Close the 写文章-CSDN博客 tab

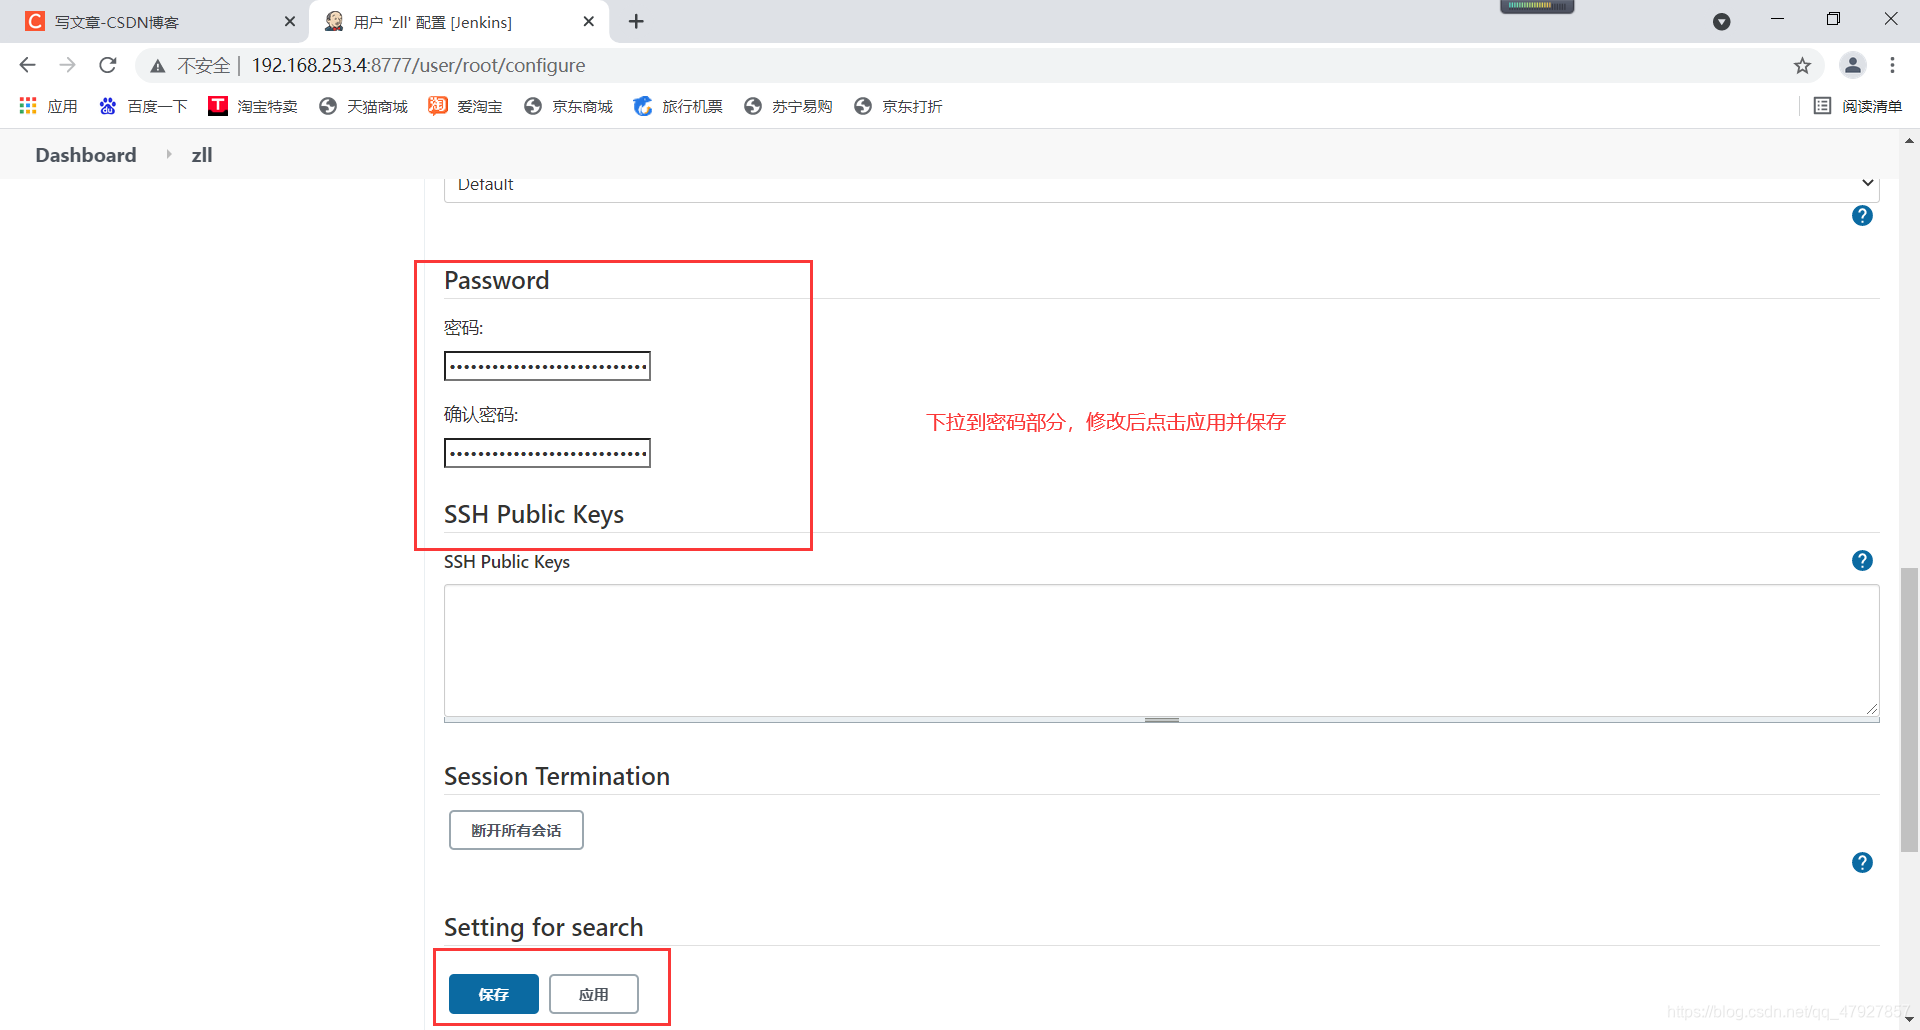[290, 21]
